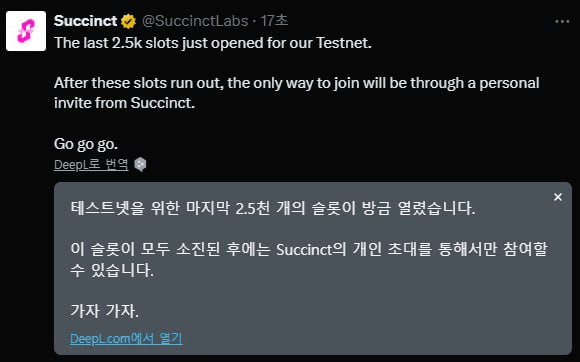
Task: Click the '테스트넷을 위한 마지막' translated sentence
Action: point(273,208)
